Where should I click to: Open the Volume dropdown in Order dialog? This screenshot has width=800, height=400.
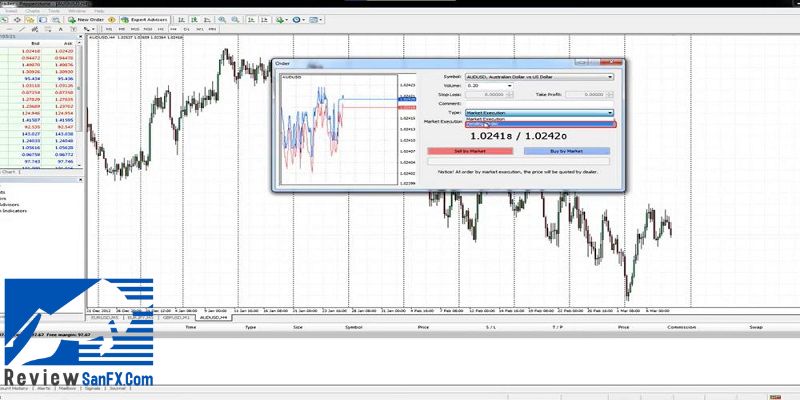point(509,86)
